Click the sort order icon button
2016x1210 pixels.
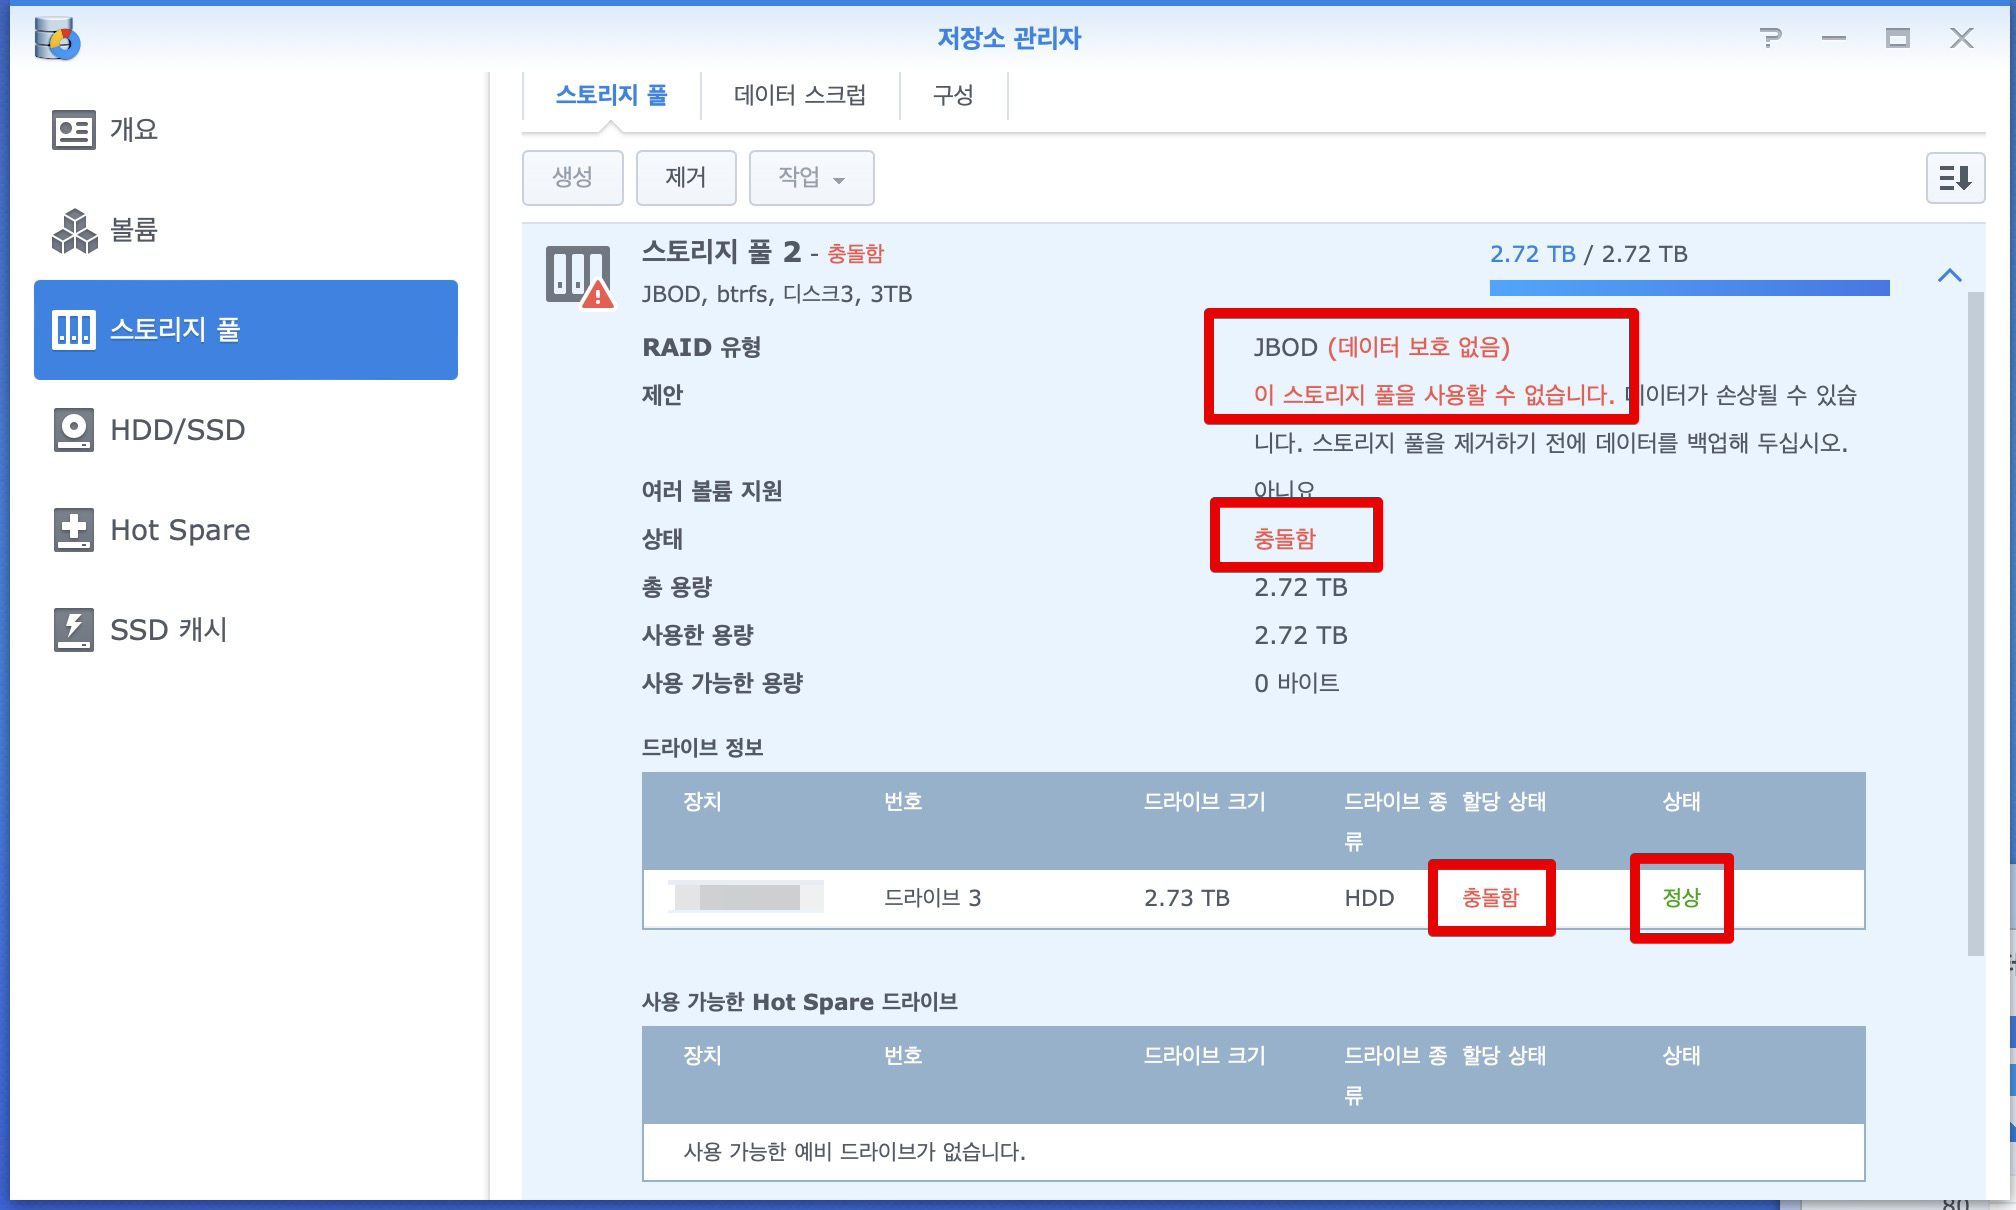[x=1954, y=178]
